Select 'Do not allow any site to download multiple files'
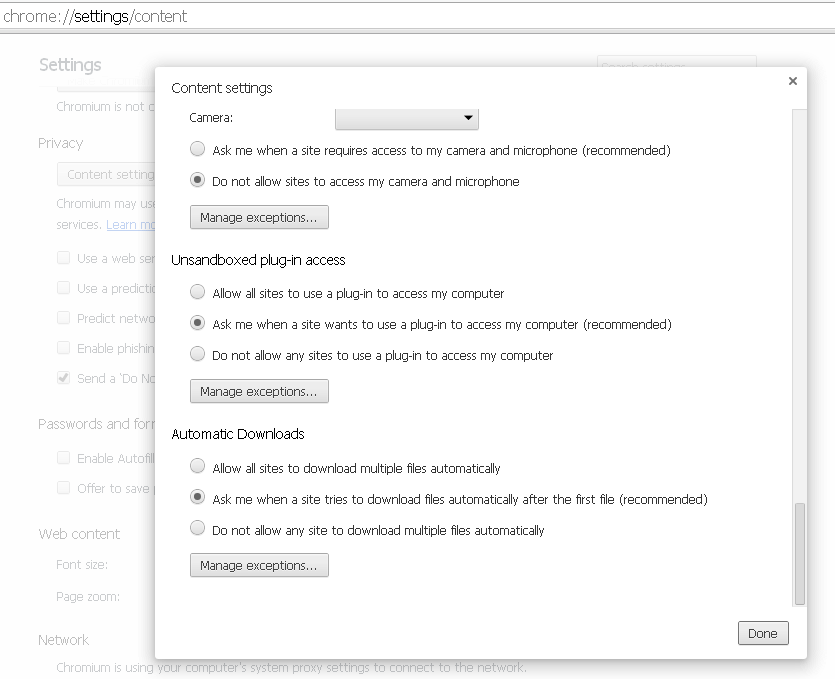Viewport: 835px width, 679px height. [x=198, y=528]
